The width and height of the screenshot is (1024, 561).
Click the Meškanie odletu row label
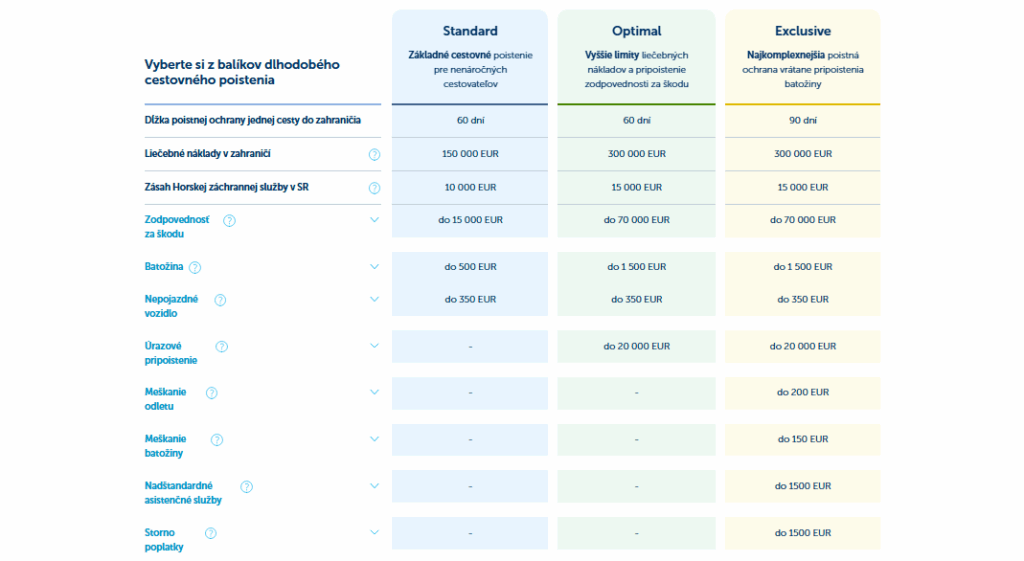166,399
